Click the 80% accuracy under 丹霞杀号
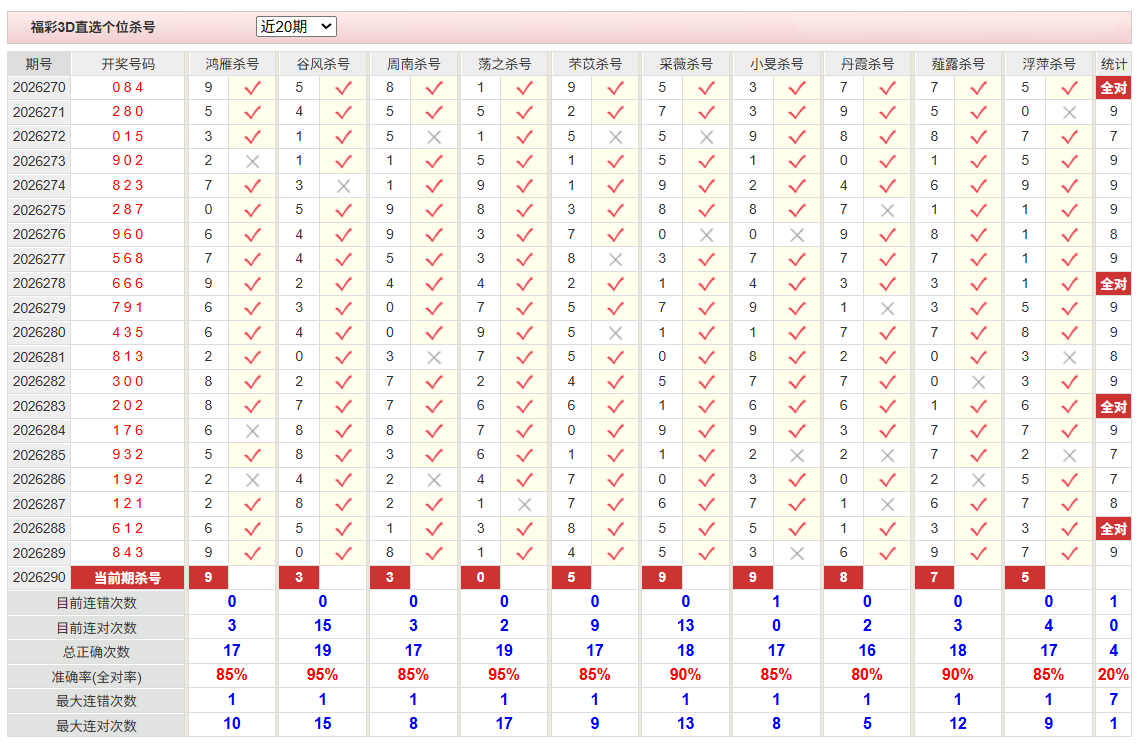The height and width of the screenshot is (752, 1144). pyautogui.click(x=867, y=675)
